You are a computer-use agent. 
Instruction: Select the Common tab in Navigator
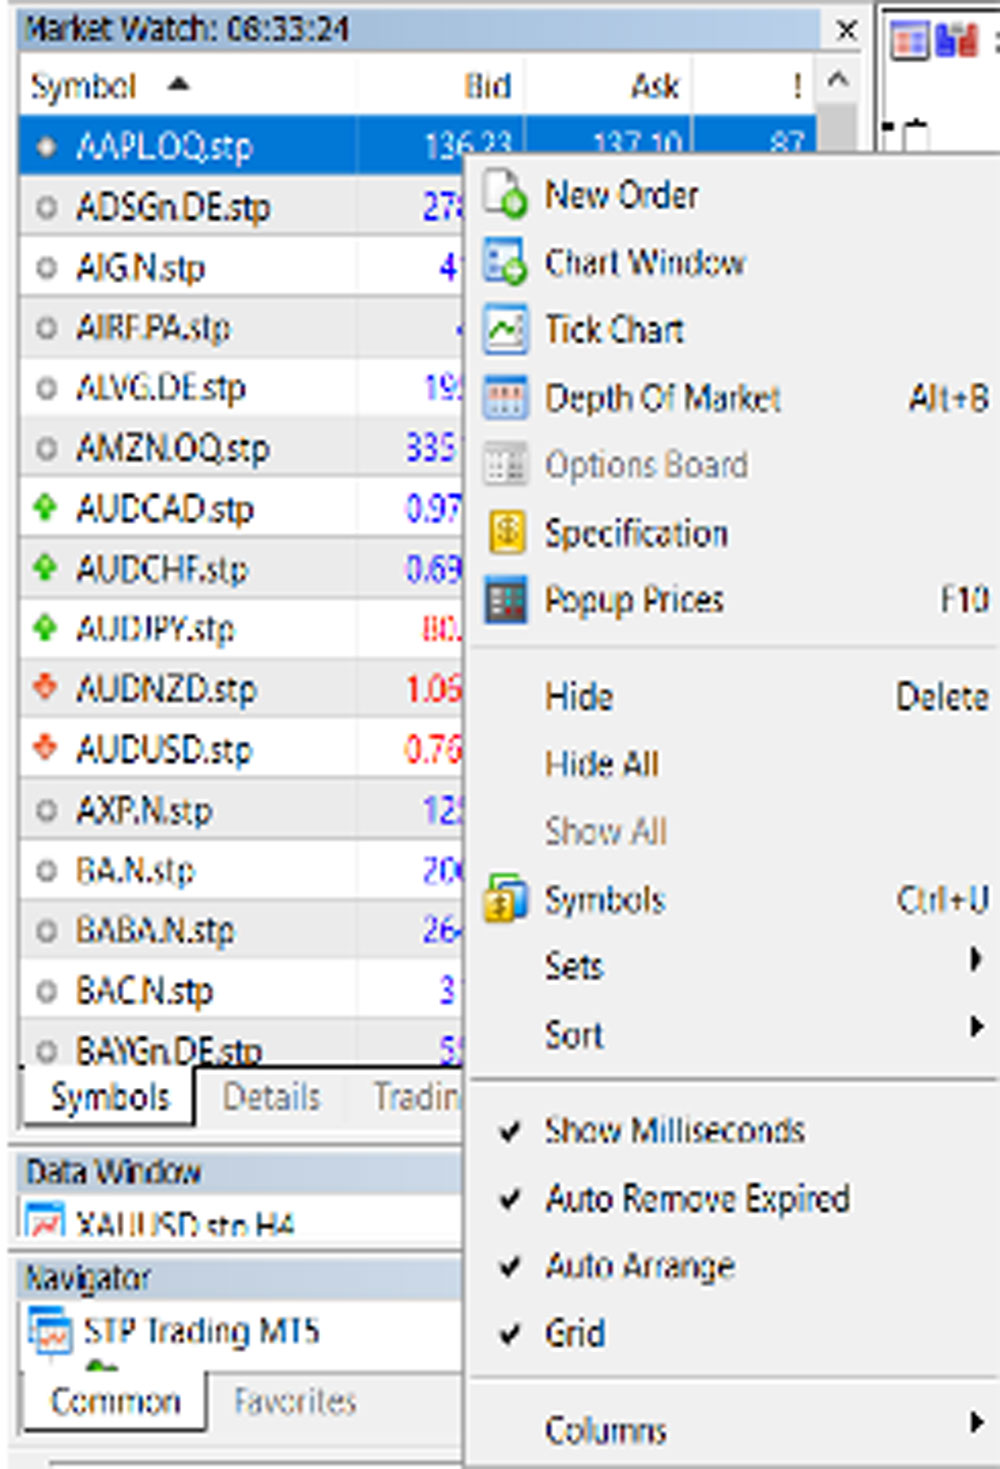[116, 1401]
